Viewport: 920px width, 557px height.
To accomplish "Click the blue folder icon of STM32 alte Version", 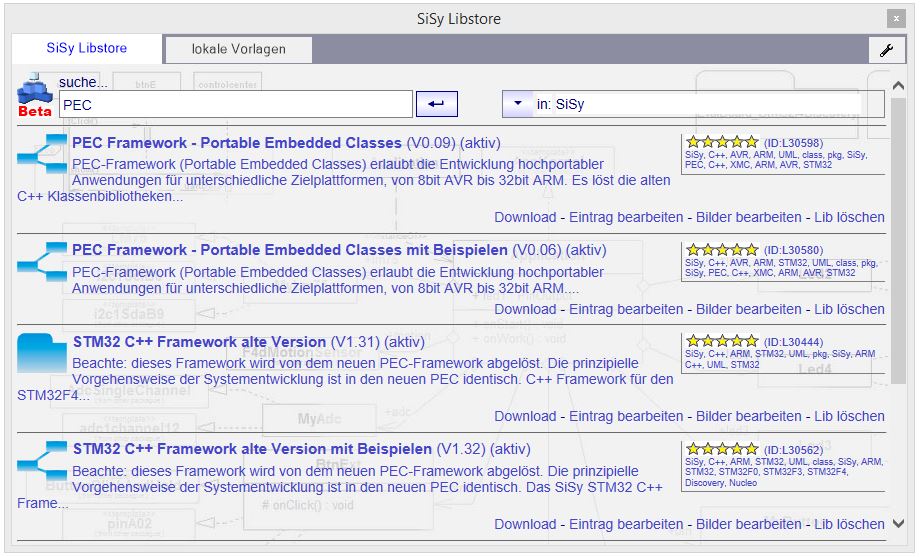I will coord(42,353).
